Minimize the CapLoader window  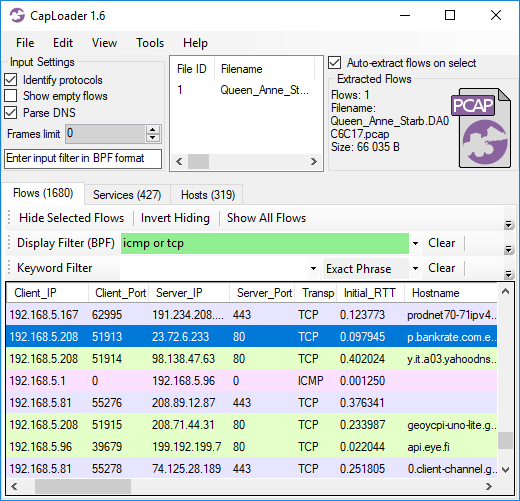[x=405, y=15]
